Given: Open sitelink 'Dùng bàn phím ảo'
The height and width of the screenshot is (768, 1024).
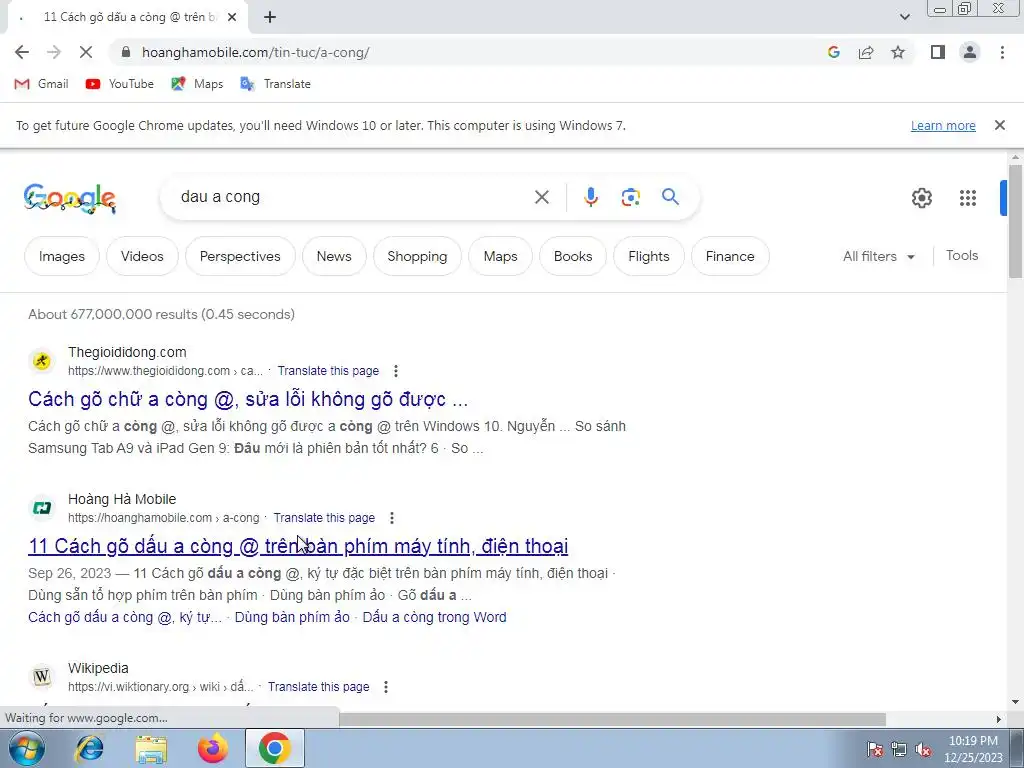Looking at the screenshot, I should (x=292, y=617).
